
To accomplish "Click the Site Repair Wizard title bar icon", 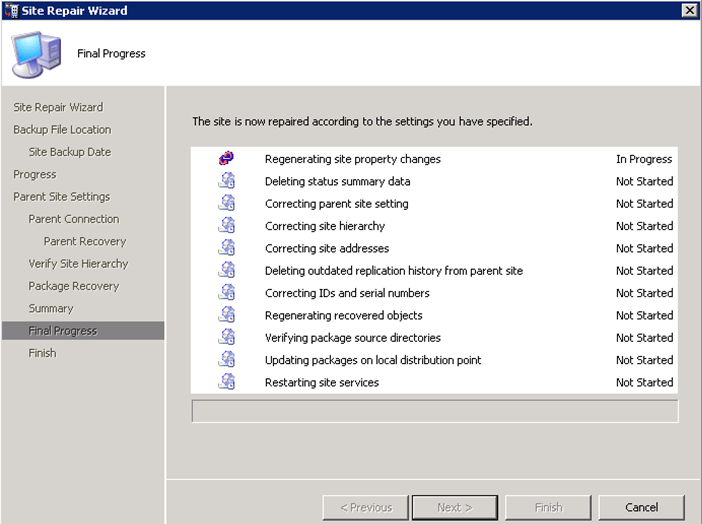I will 11,10.
